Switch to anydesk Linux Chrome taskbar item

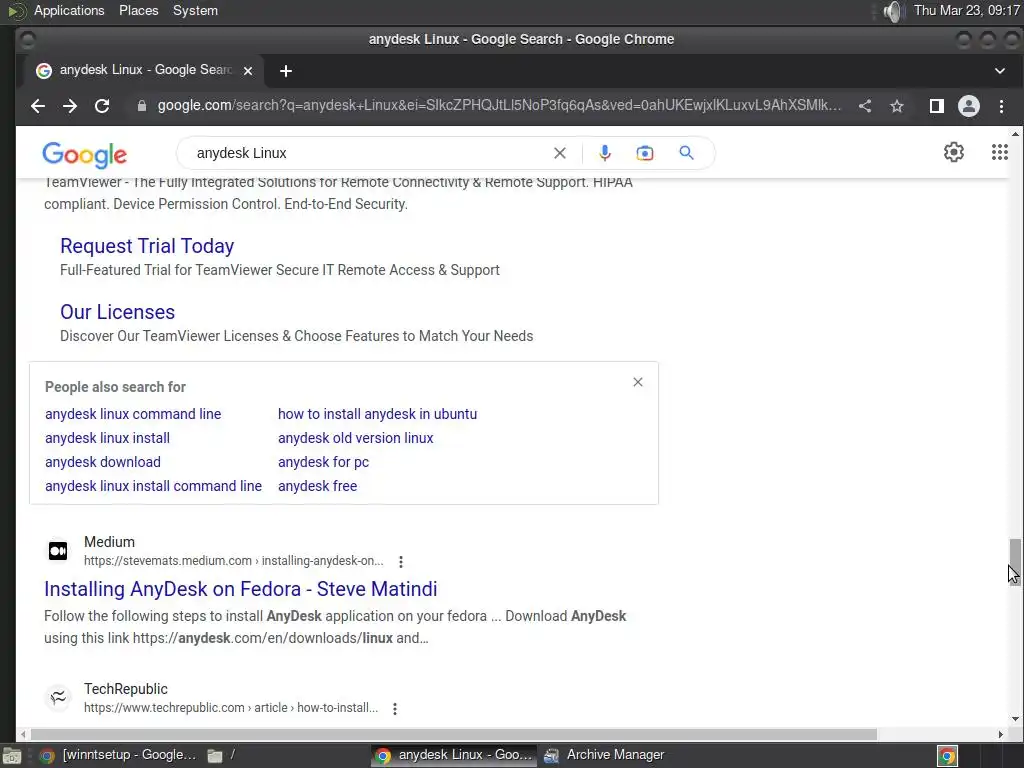455,756
